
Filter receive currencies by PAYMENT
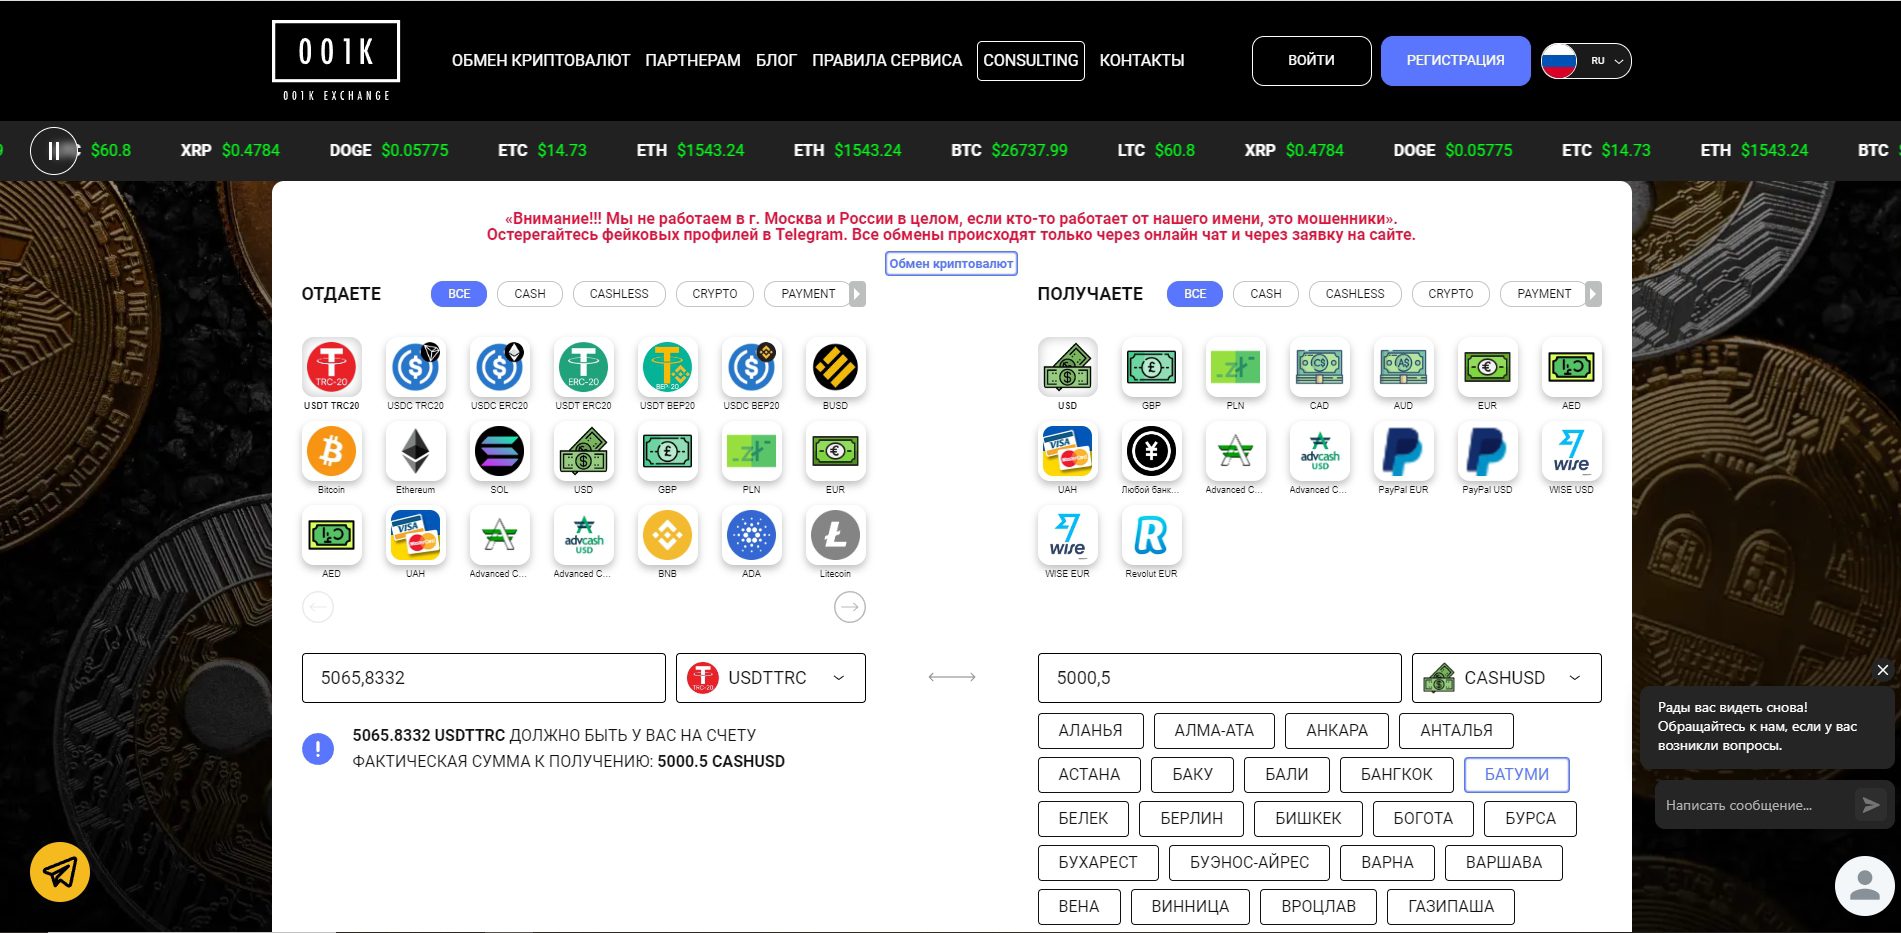pyautogui.click(x=1543, y=294)
